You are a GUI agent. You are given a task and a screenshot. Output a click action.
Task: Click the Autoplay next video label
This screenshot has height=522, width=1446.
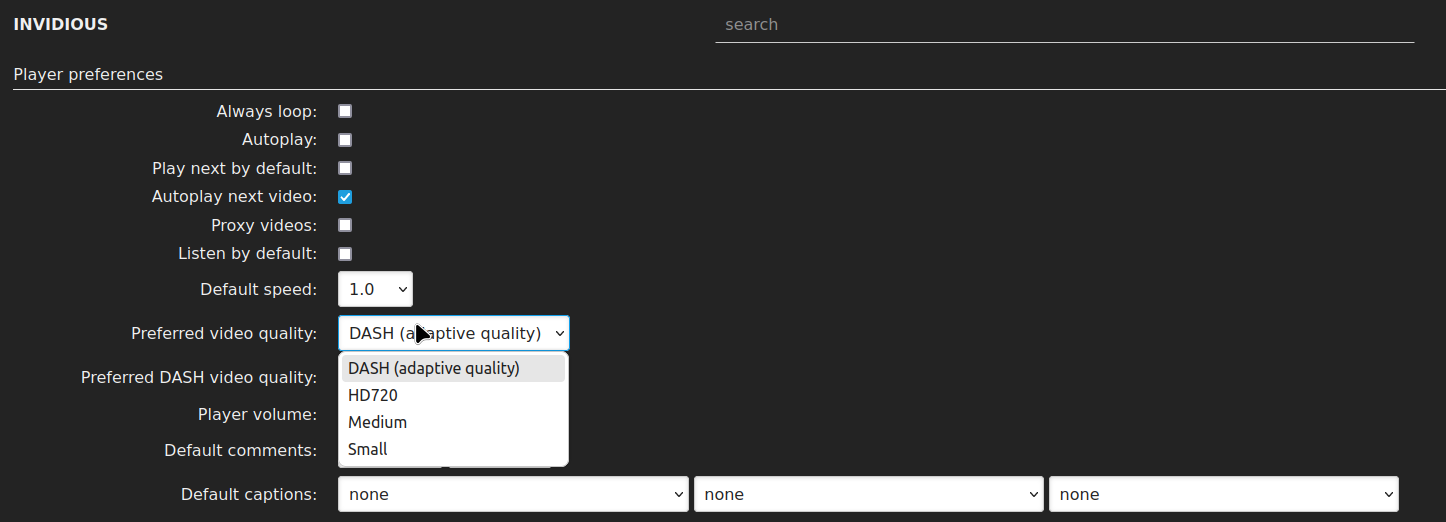click(x=234, y=197)
